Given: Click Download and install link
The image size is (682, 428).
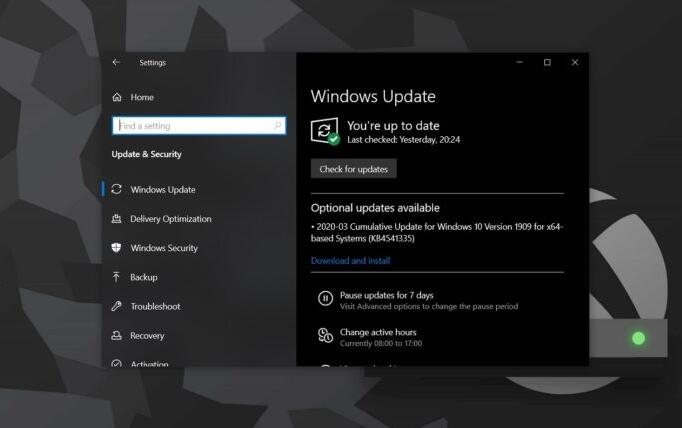Looking at the screenshot, I should [x=351, y=261].
